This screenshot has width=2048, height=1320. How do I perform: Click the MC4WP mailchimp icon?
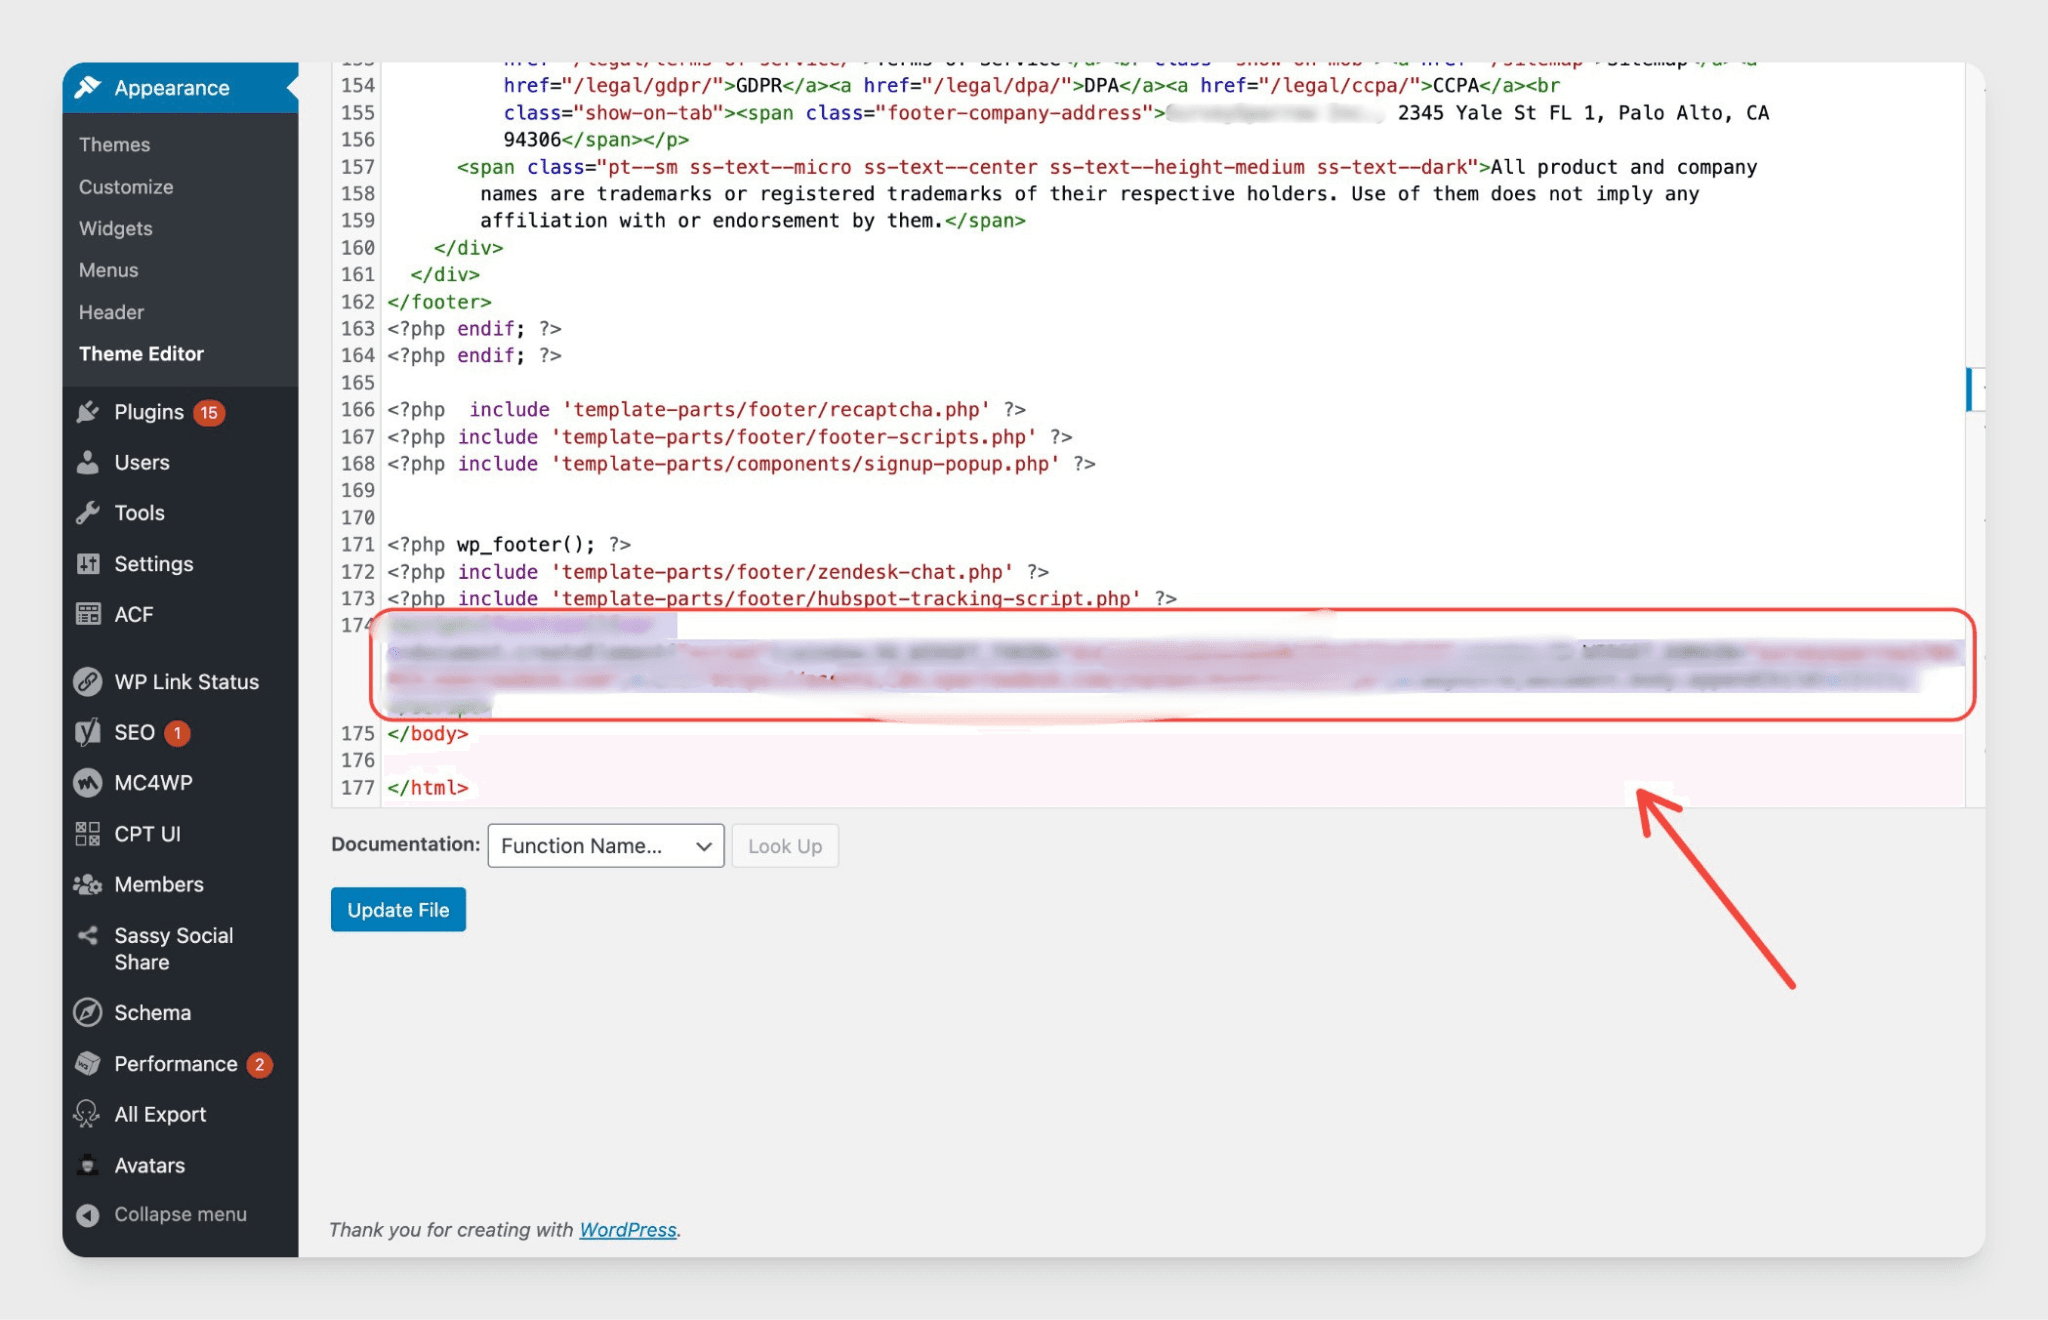tap(88, 783)
